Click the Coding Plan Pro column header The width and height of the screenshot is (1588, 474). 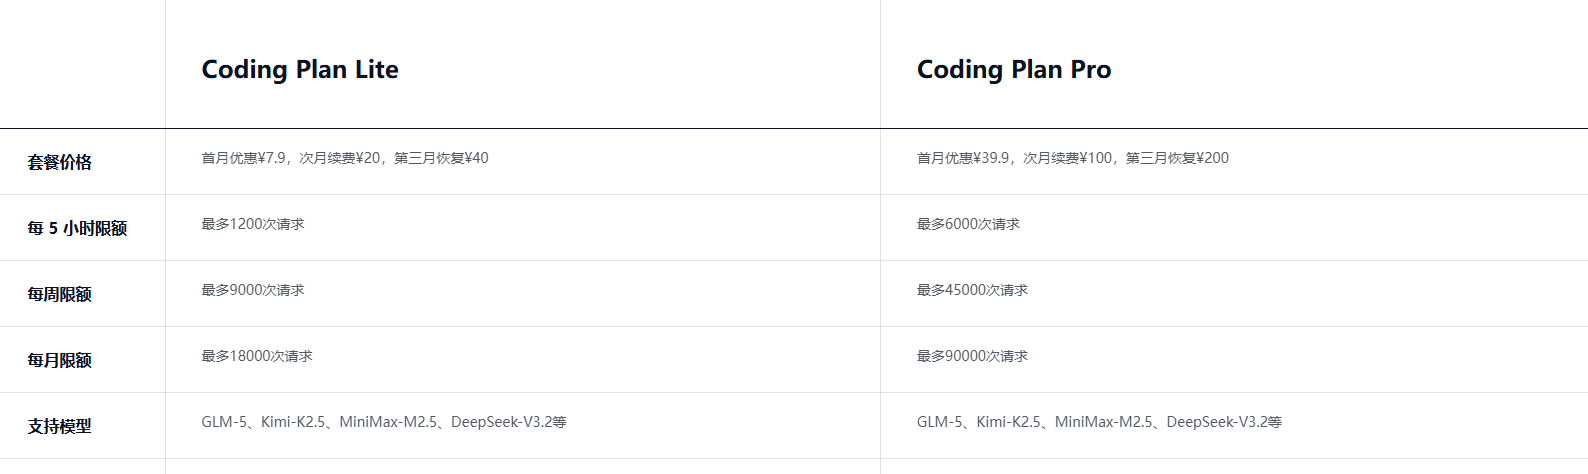pyautogui.click(x=1014, y=69)
